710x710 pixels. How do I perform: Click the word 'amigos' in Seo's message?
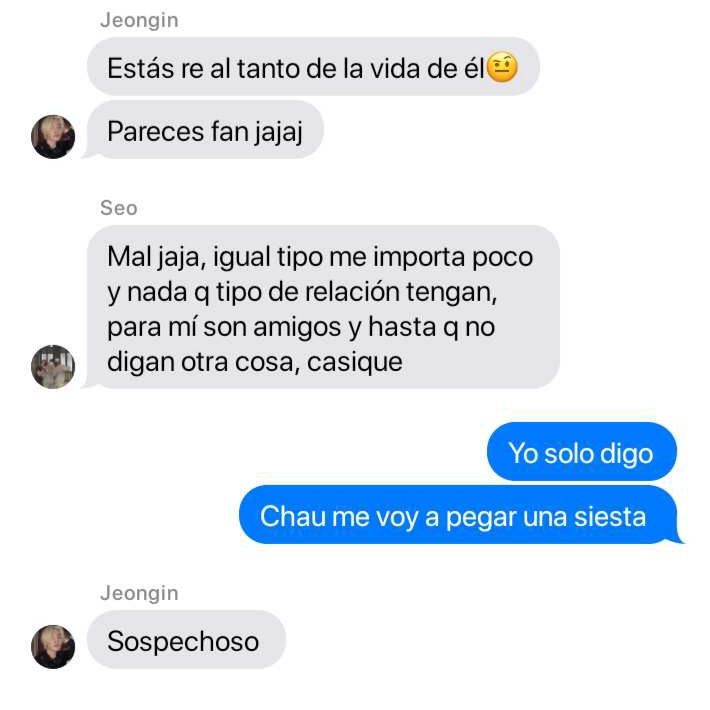tap(297, 327)
